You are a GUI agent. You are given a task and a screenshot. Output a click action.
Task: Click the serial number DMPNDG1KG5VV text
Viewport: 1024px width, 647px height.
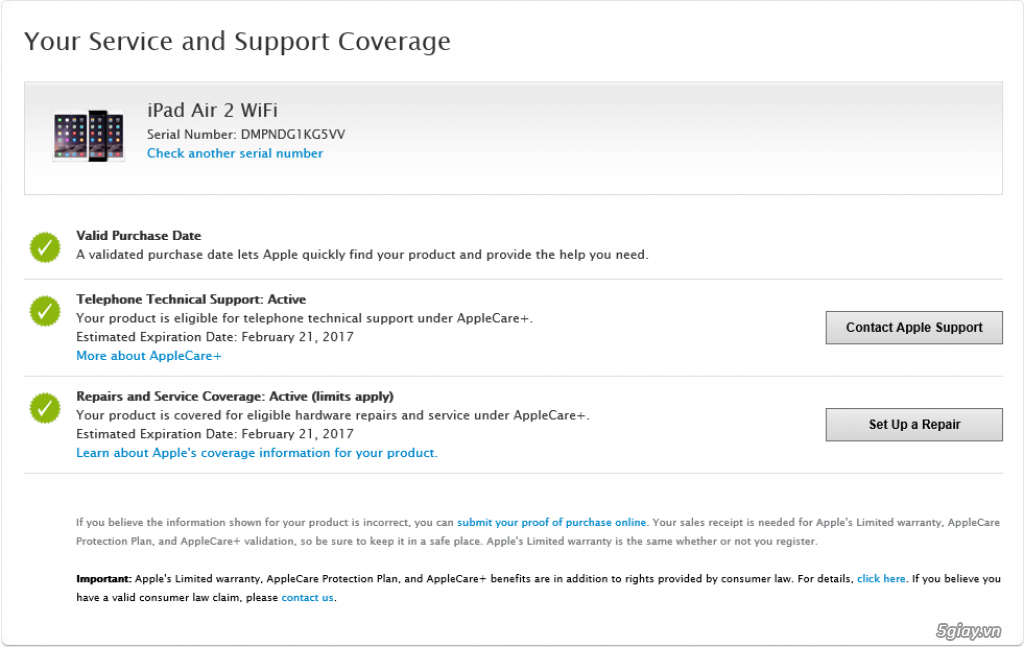[x=293, y=134]
